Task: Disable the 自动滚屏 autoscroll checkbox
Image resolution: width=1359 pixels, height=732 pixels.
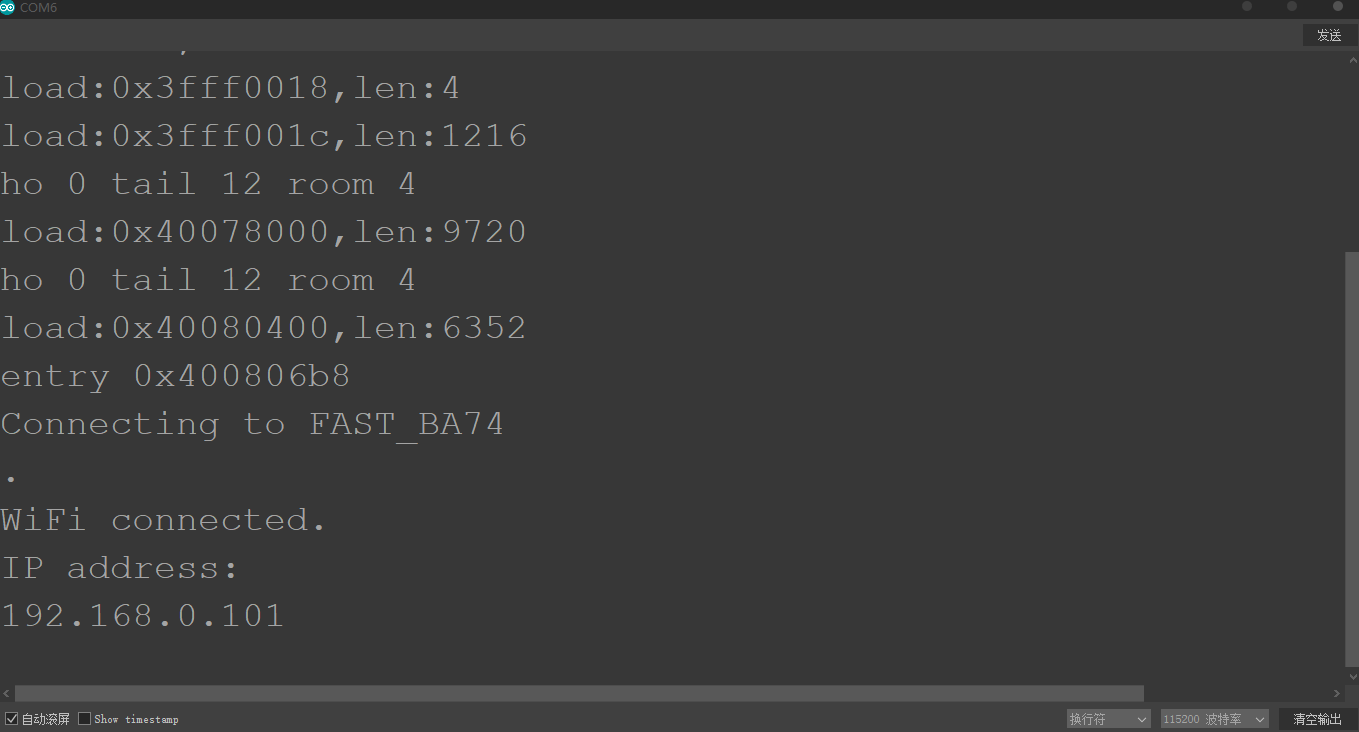Action: (12, 719)
